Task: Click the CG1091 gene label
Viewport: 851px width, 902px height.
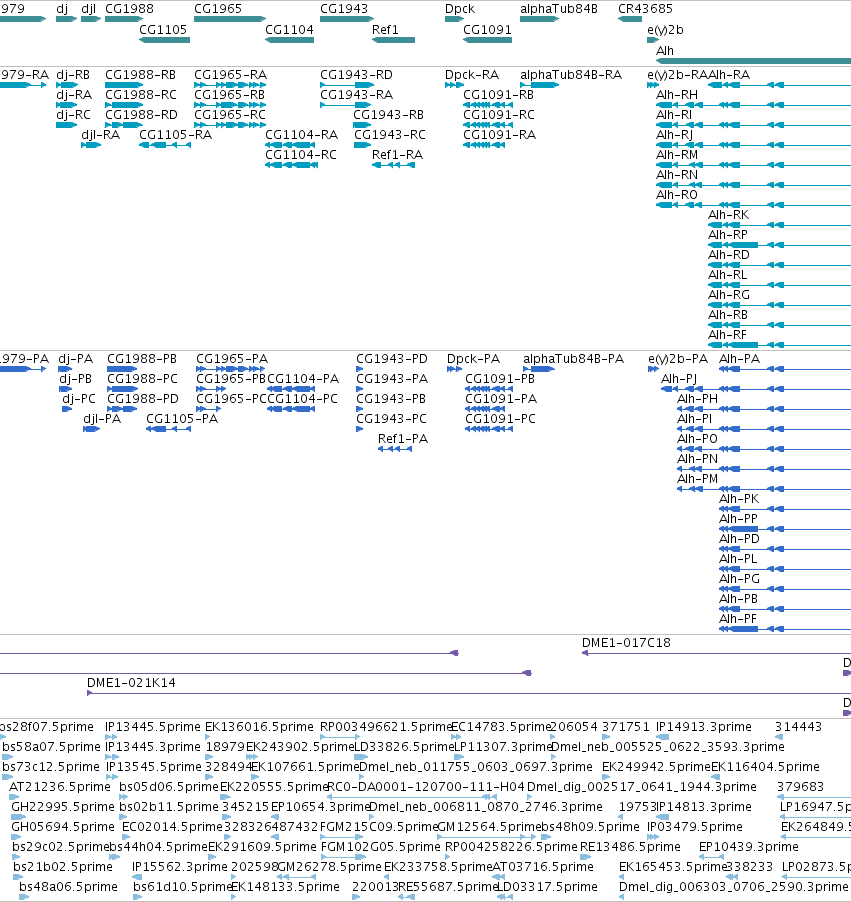Action: 487,29
